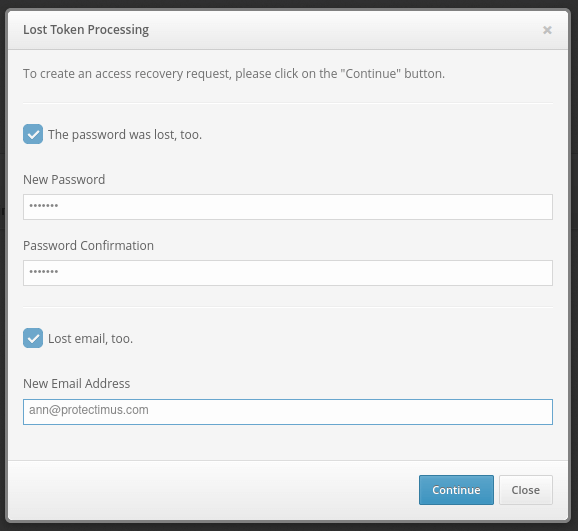Click "The password was lost, too." label text

coord(125,135)
